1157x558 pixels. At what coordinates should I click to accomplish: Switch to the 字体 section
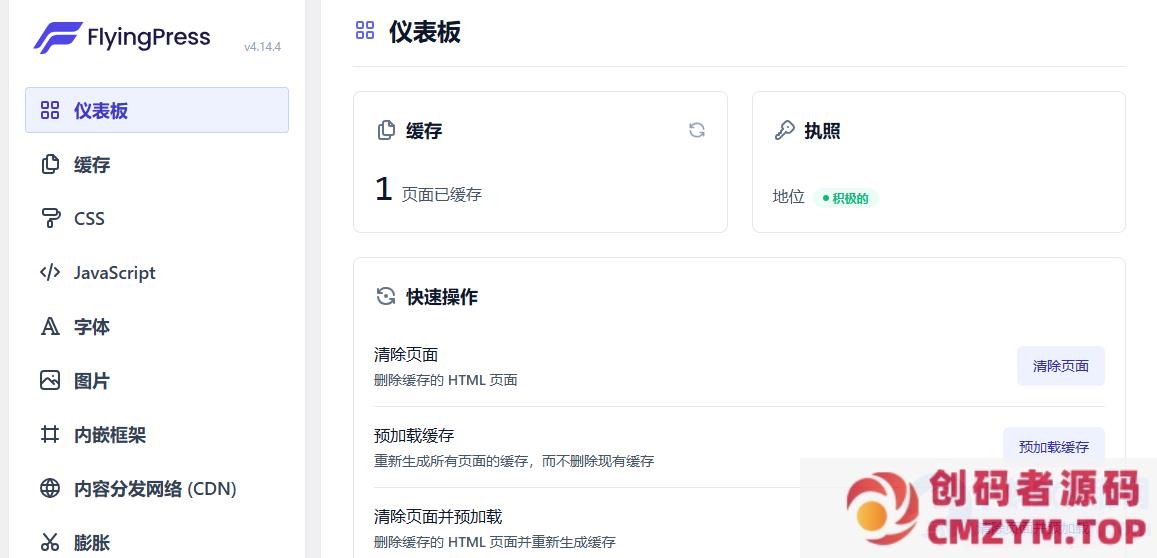[x=92, y=327]
